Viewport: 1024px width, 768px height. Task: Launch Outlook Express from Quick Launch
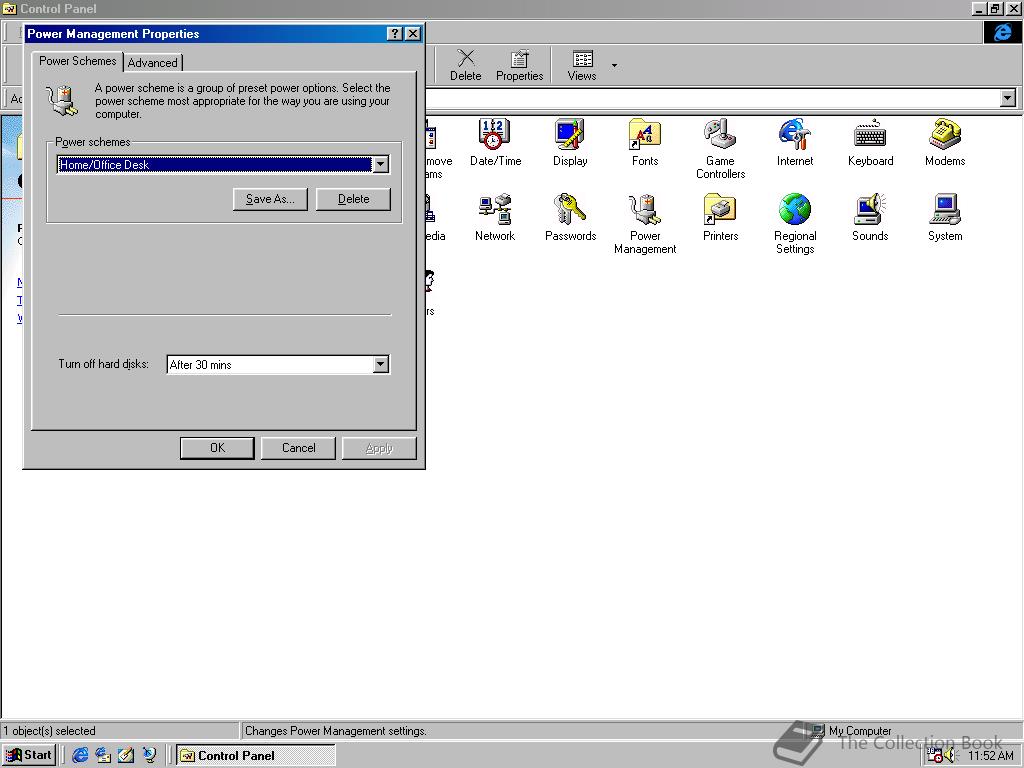[x=103, y=755]
